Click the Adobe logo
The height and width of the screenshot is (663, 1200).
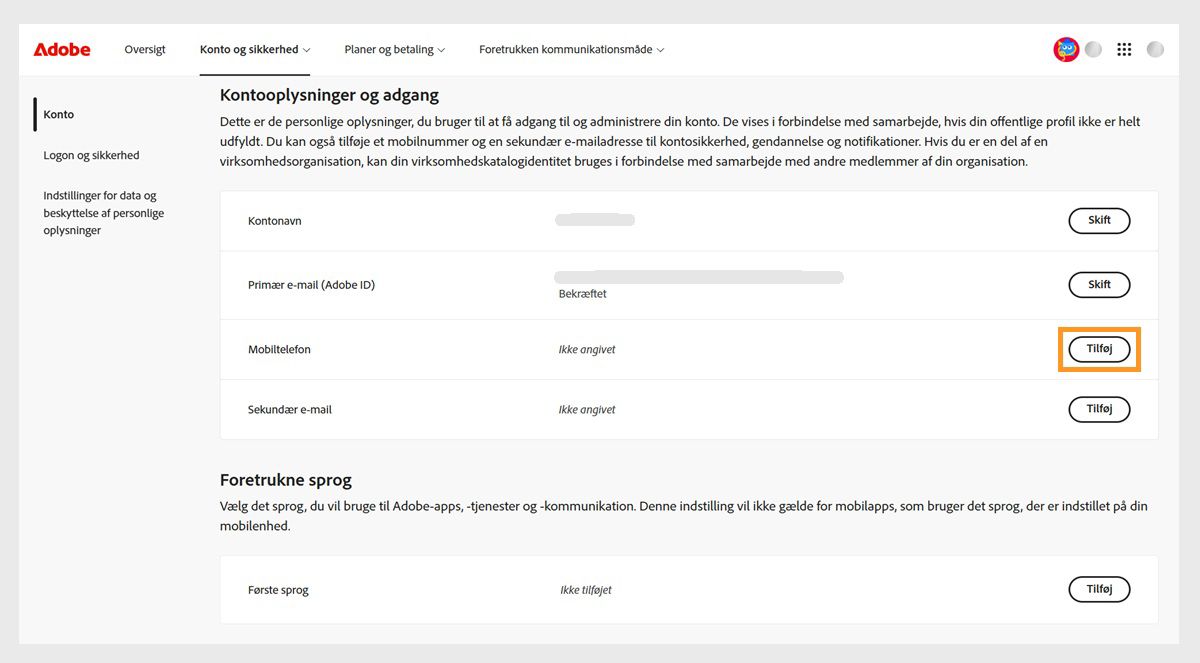61,48
